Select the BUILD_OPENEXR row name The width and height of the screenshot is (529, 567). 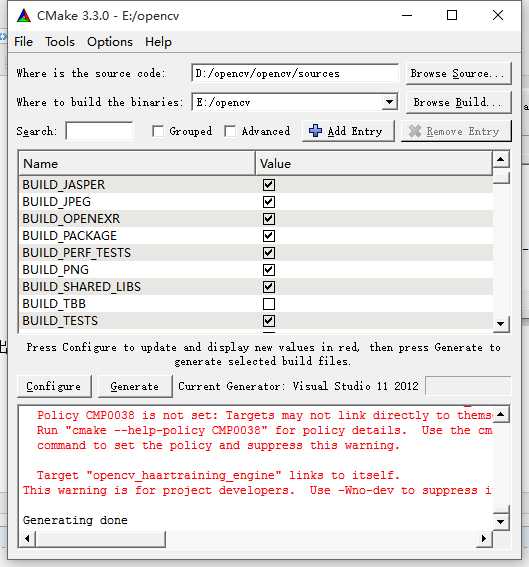click(x=71, y=219)
